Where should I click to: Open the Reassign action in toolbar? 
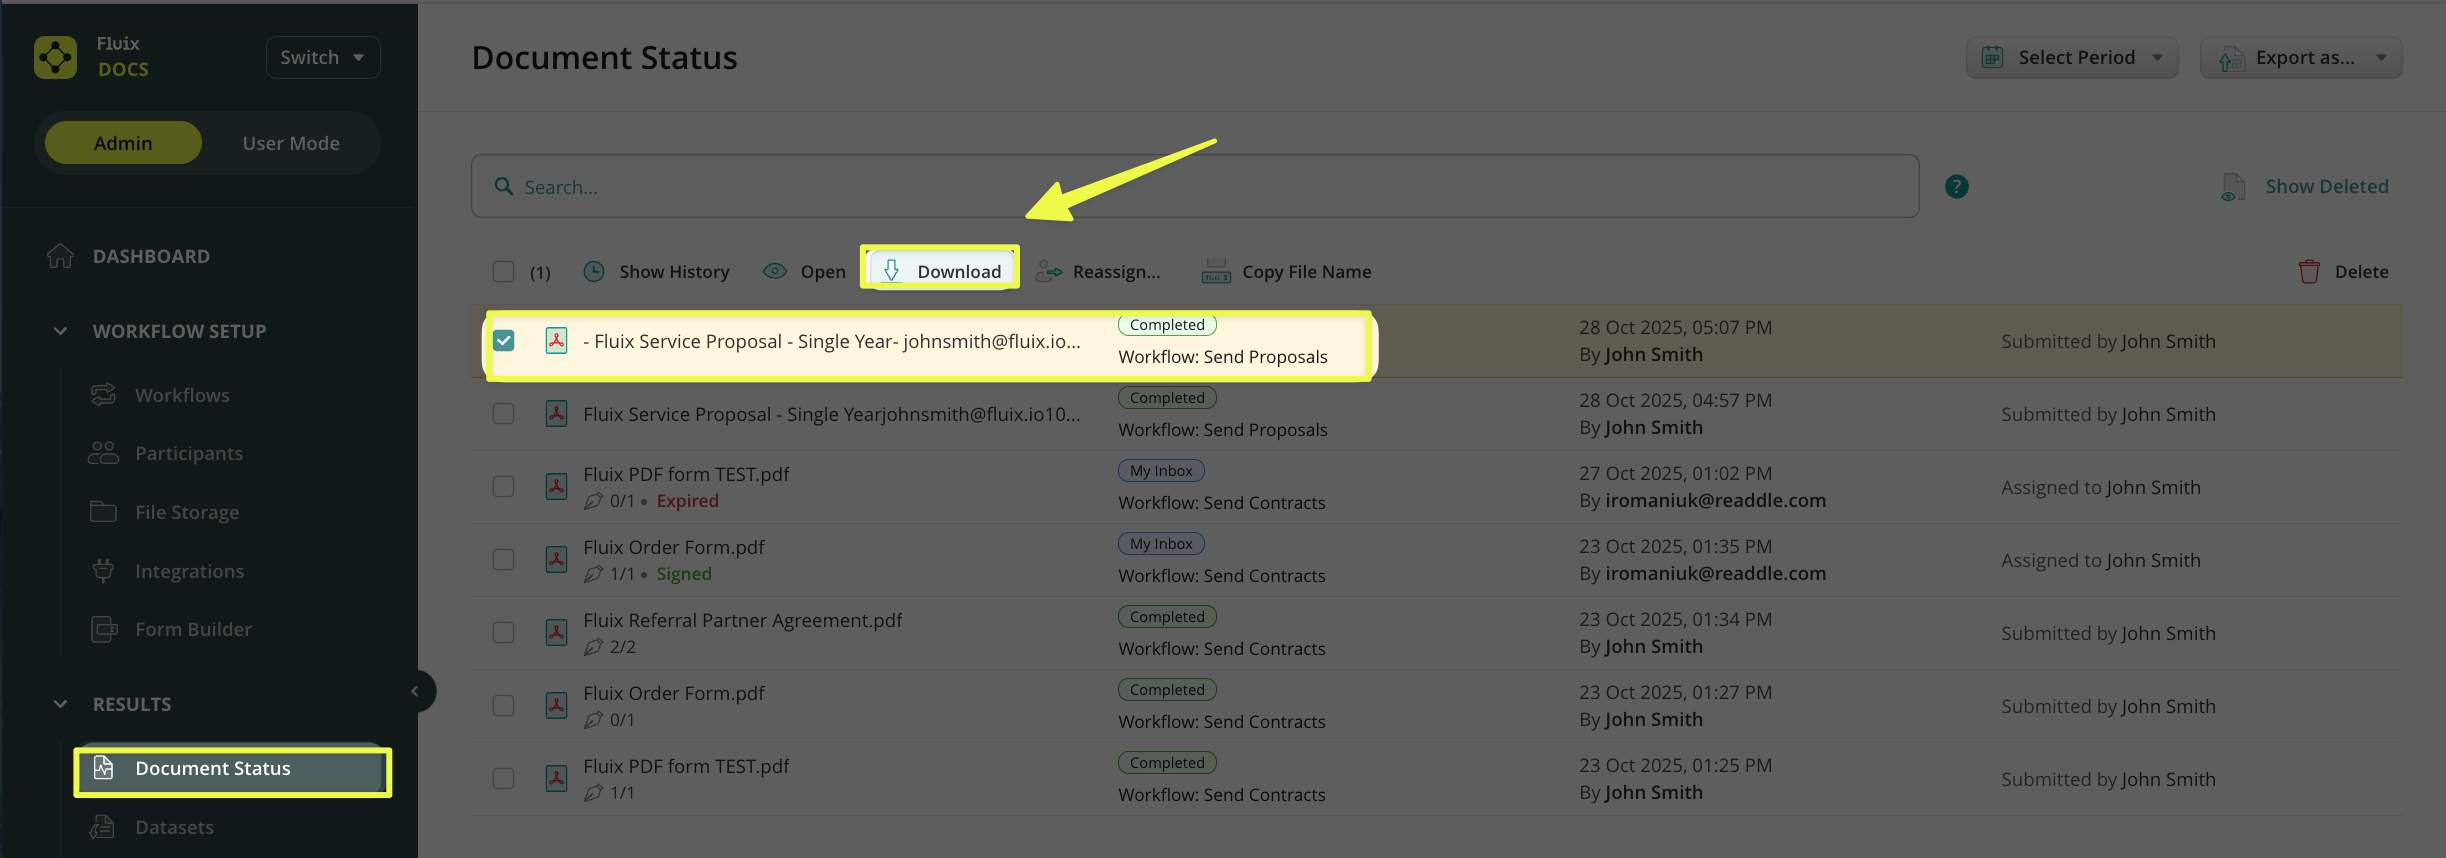pos(1098,272)
